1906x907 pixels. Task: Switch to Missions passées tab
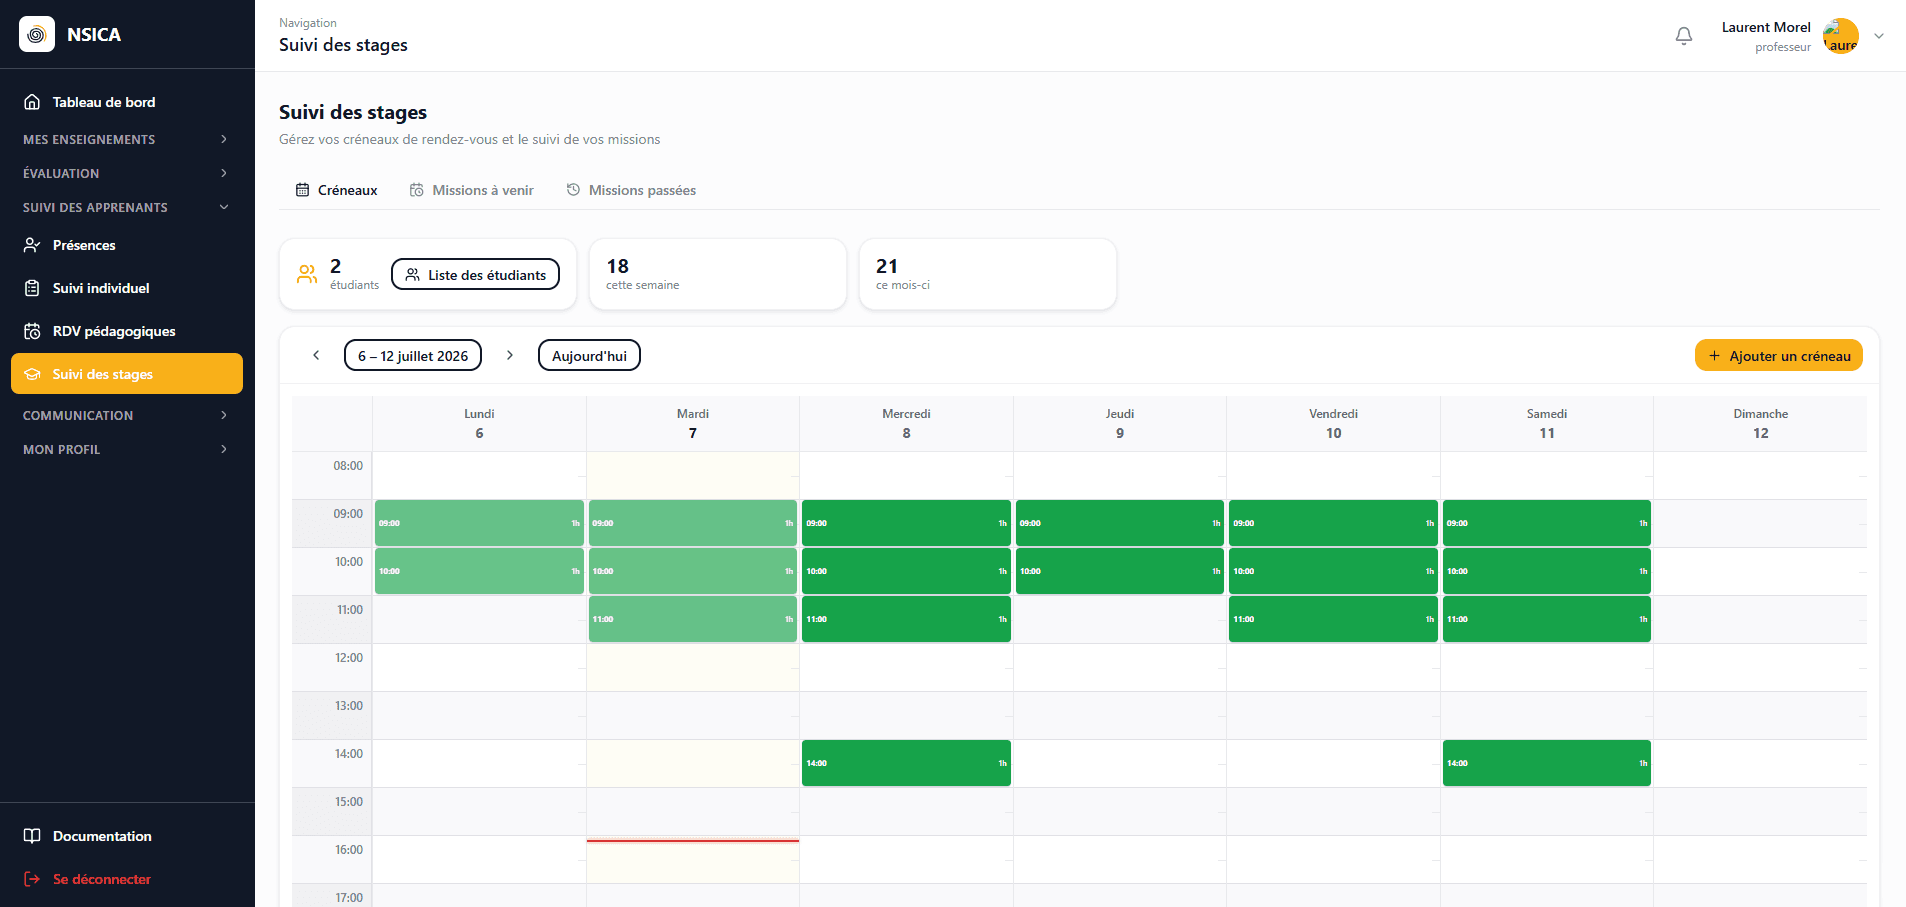(x=631, y=190)
